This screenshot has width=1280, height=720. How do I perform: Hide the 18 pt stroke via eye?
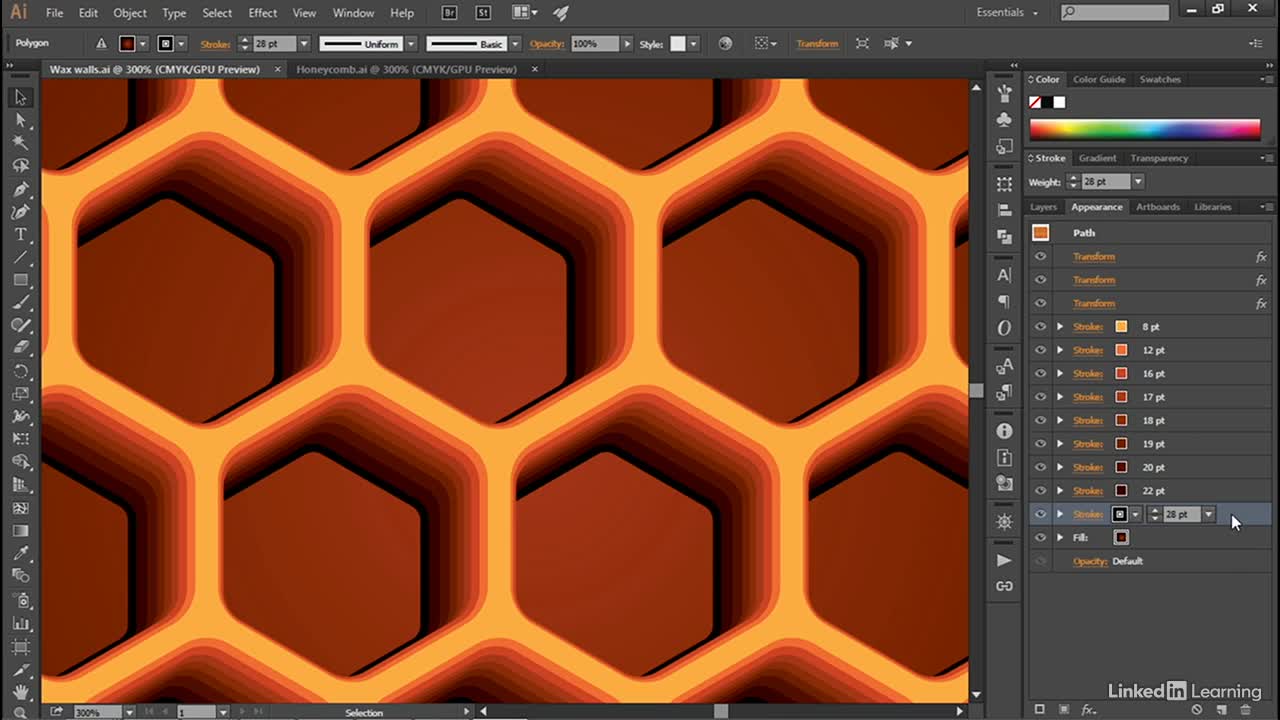(1041, 420)
